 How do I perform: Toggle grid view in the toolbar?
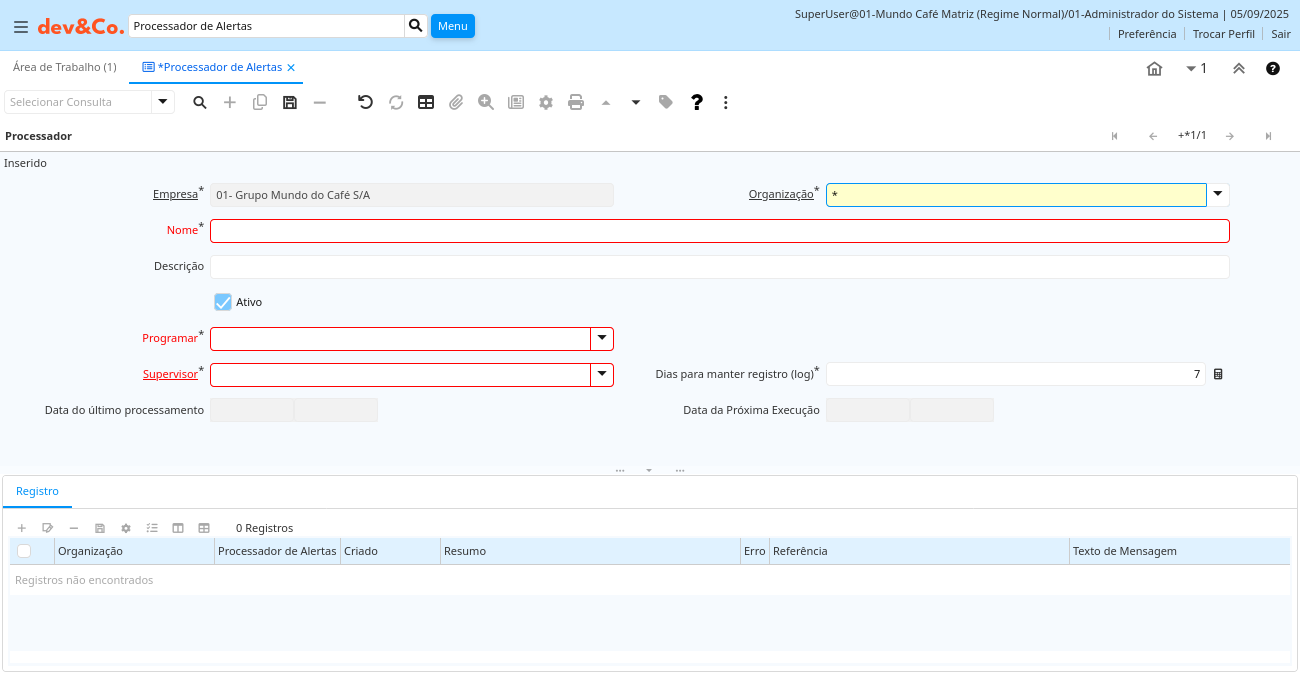pyautogui.click(x=426, y=102)
